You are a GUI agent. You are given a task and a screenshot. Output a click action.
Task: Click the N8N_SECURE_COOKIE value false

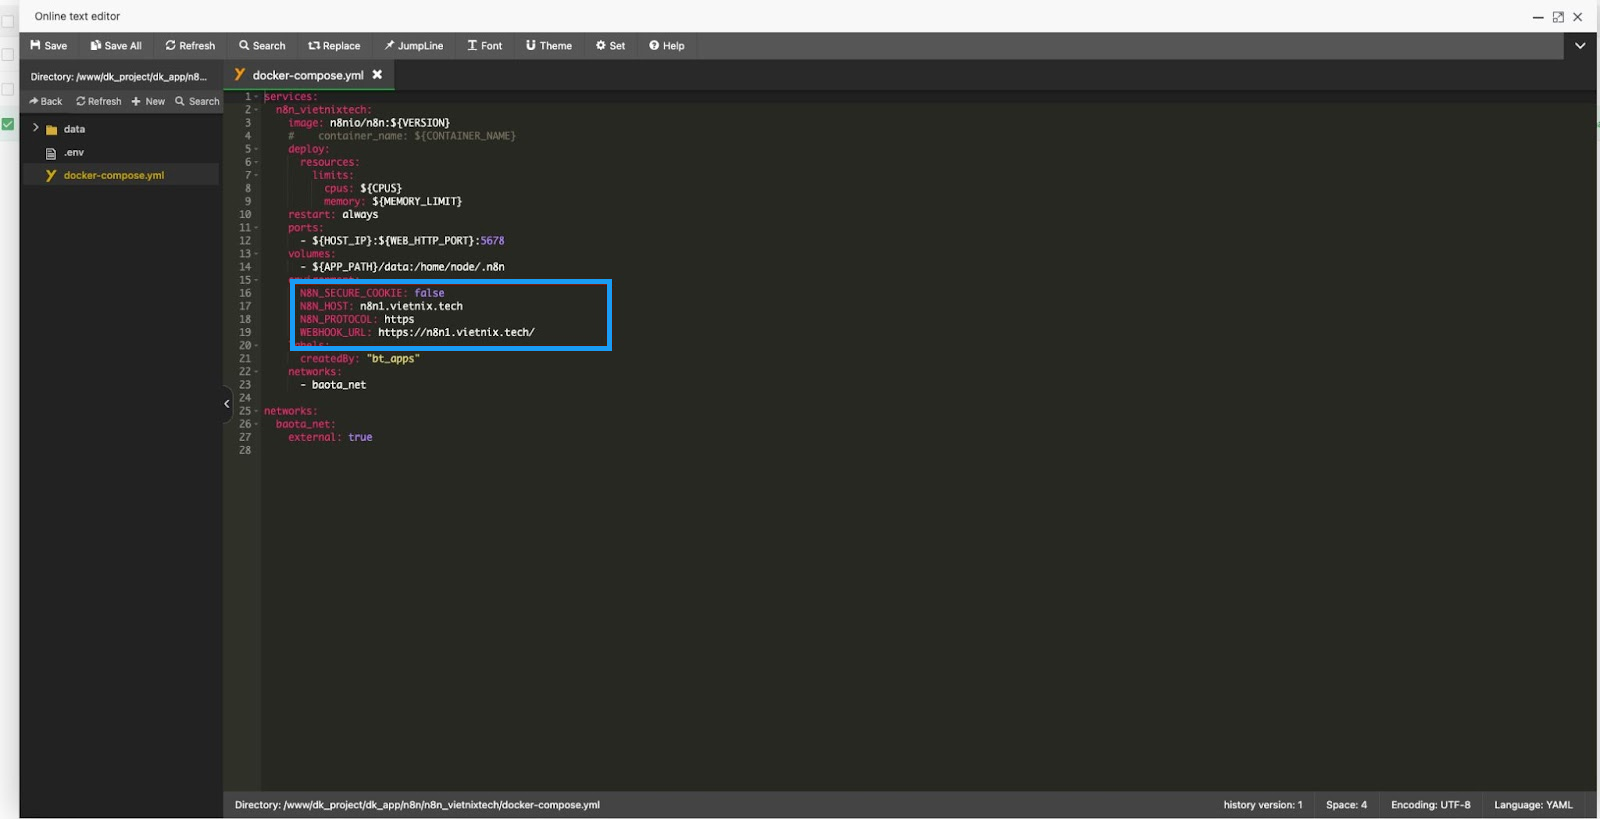pos(429,293)
